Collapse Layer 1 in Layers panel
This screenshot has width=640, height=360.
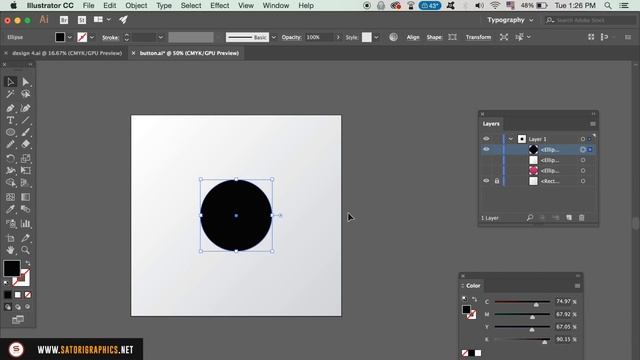(511, 139)
